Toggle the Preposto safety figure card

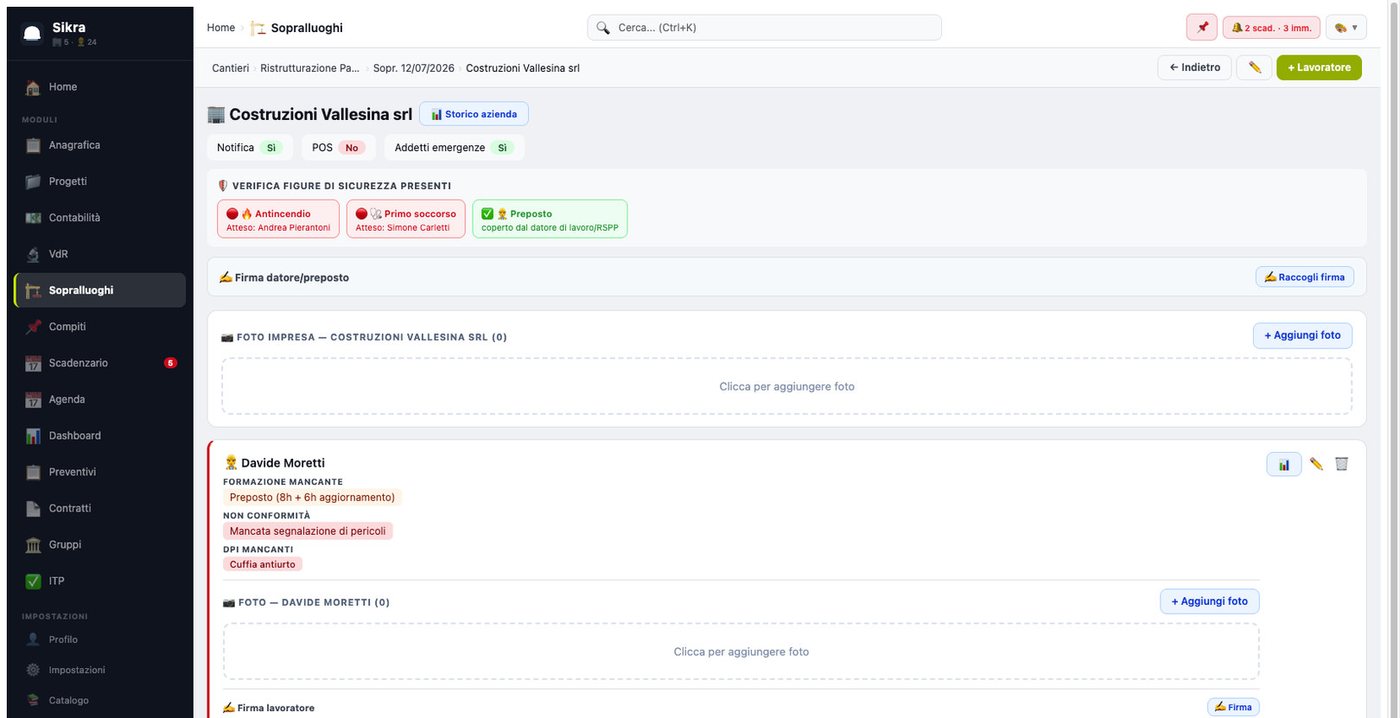tap(550, 219)
